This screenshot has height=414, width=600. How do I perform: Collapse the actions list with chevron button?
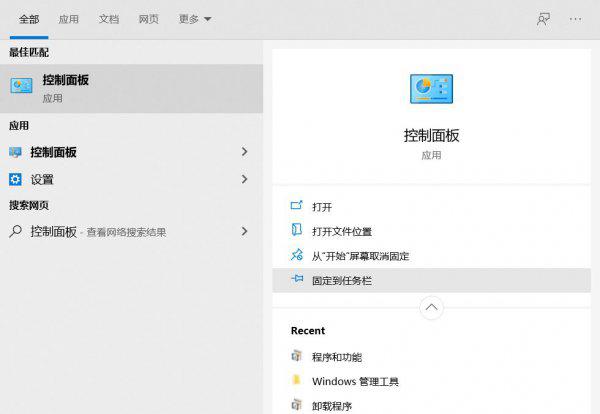tap(431, 307)
